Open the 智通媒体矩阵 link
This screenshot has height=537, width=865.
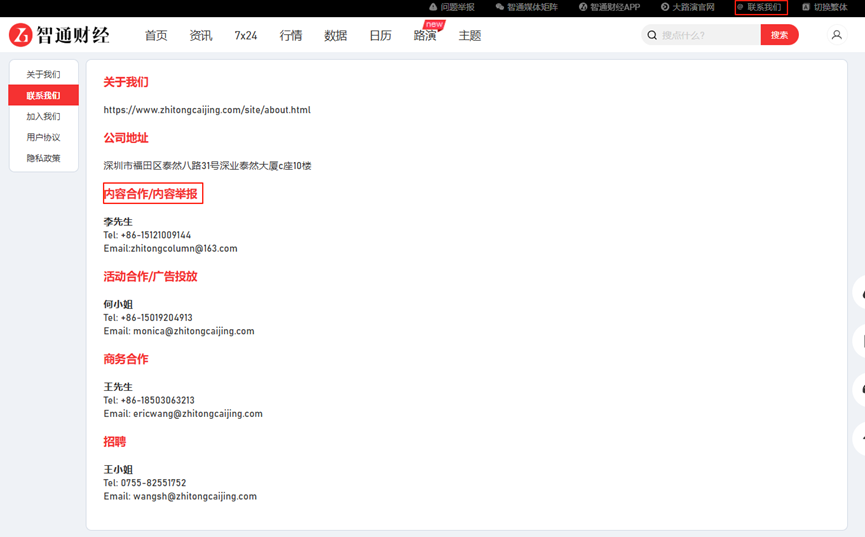click(526, 7)
